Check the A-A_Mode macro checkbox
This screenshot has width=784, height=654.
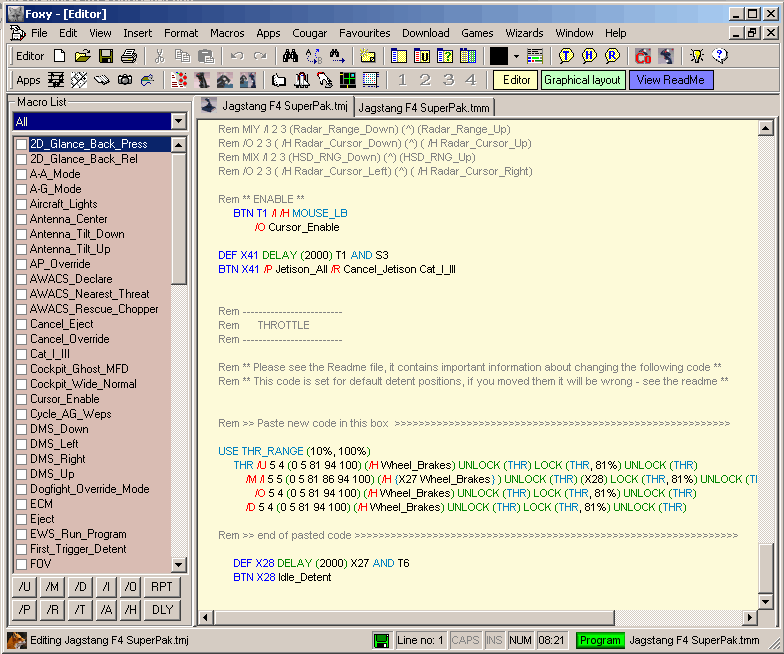21,174
